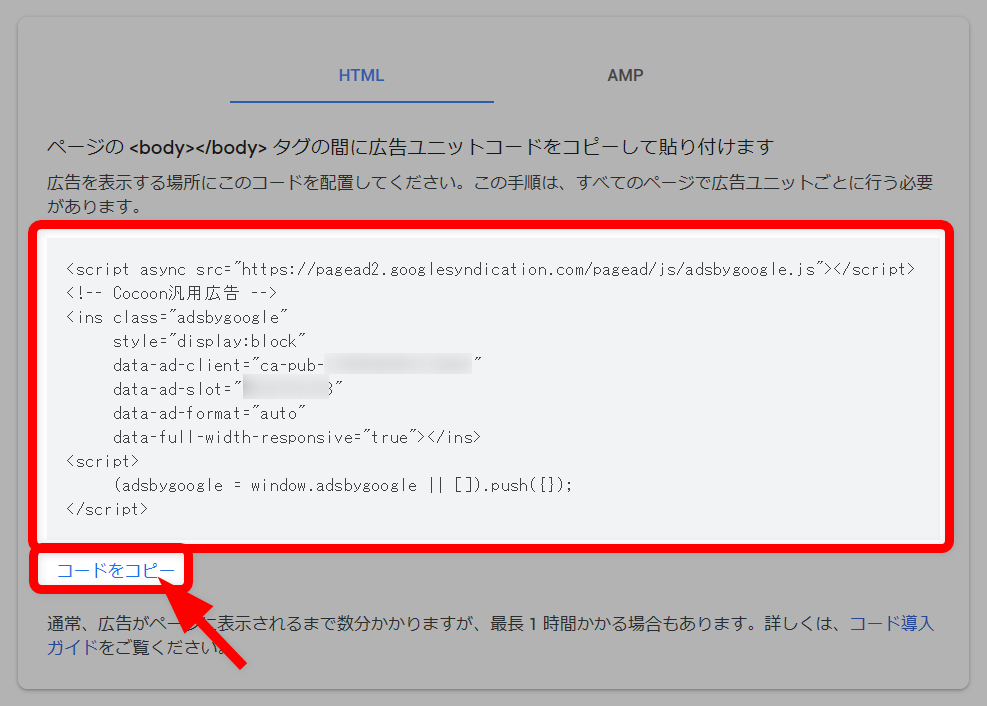Click the script async src line

tap(490, 269)
